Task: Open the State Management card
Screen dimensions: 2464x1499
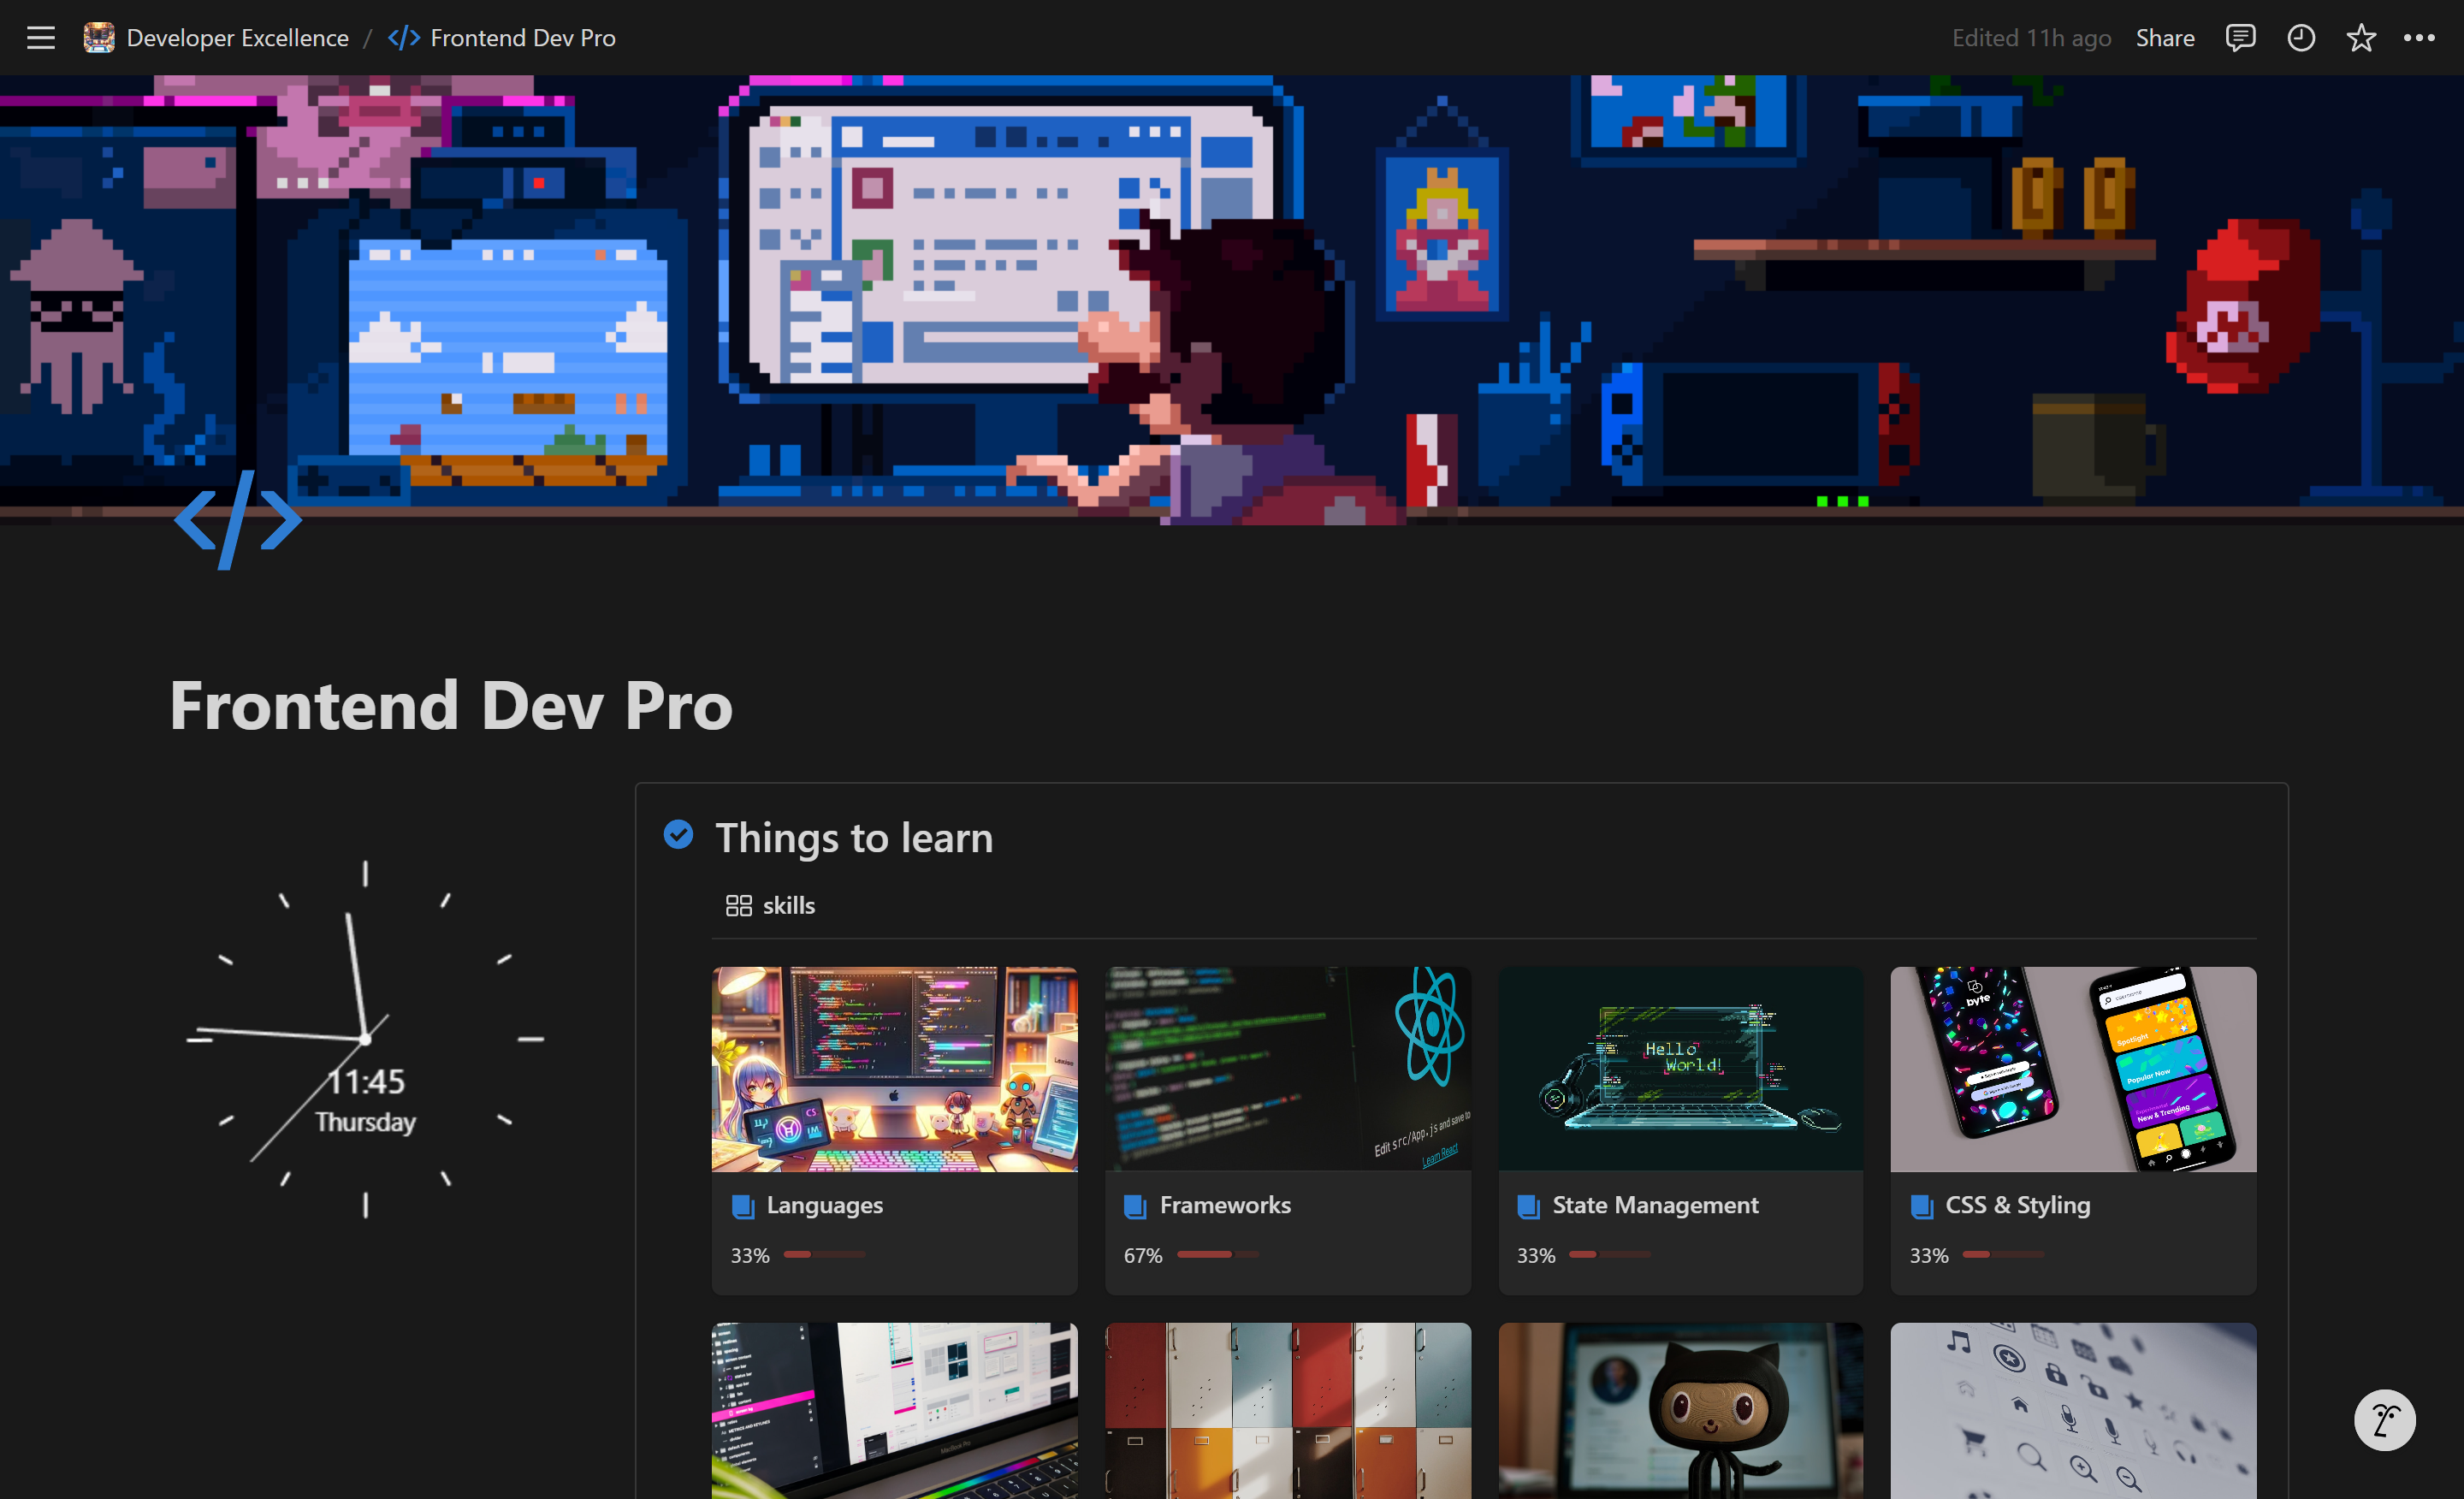Action: point(1679,1130)
